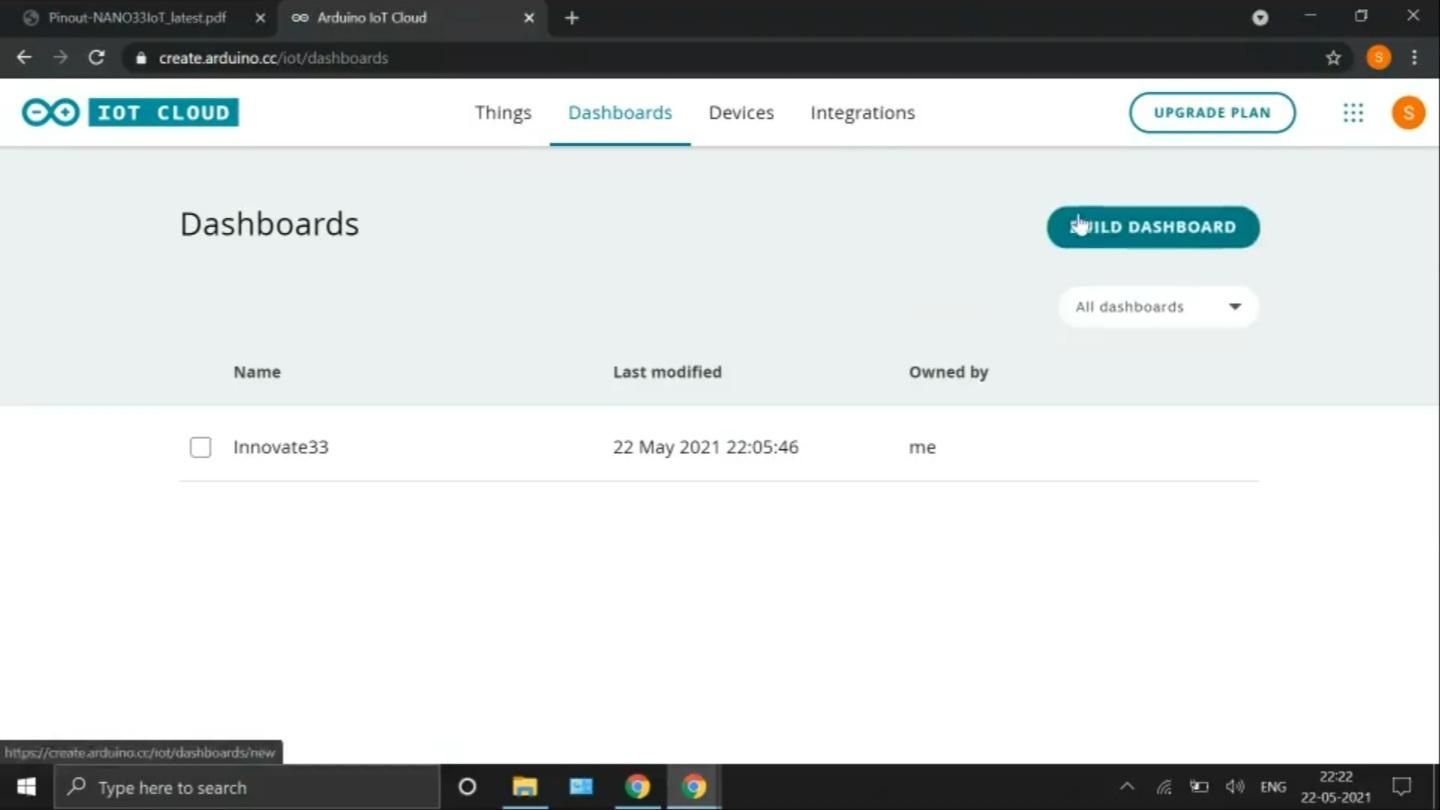Select the checkbox next to Innovate33
This screenshot has width=1440, height=810.
[x=200, y=447]
